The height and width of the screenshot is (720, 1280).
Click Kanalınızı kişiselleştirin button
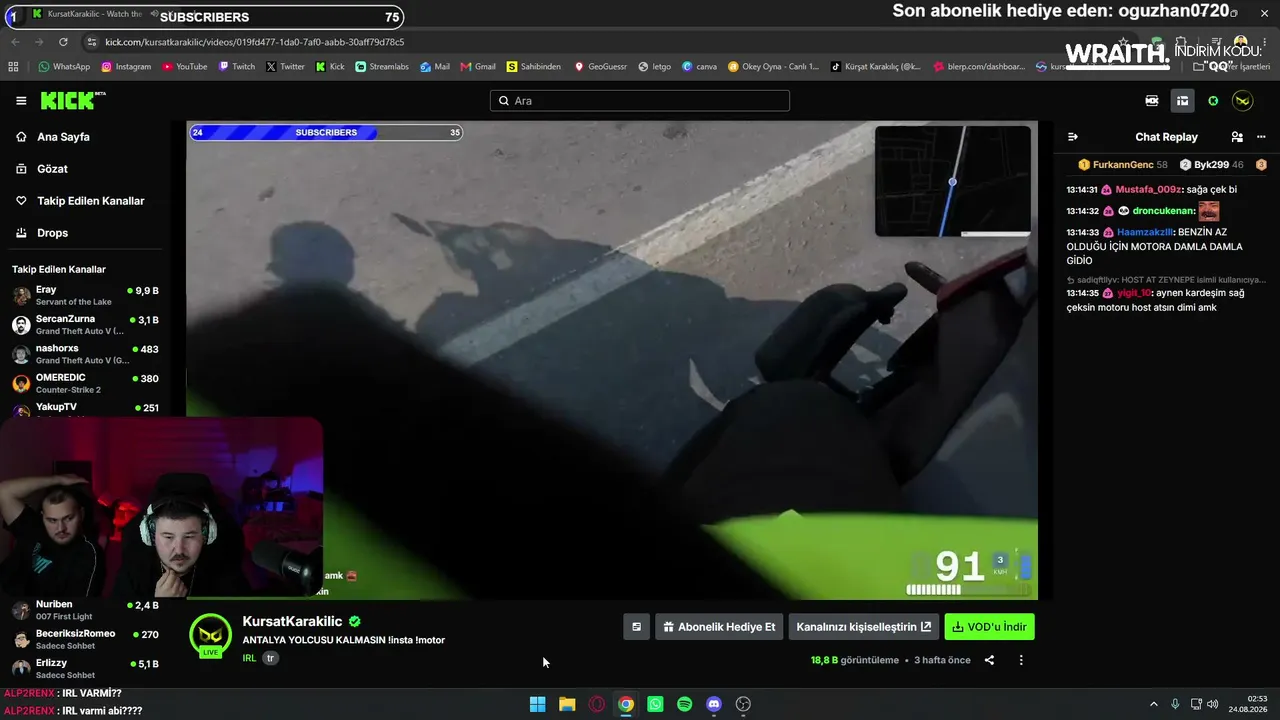(x=864, y=627)
